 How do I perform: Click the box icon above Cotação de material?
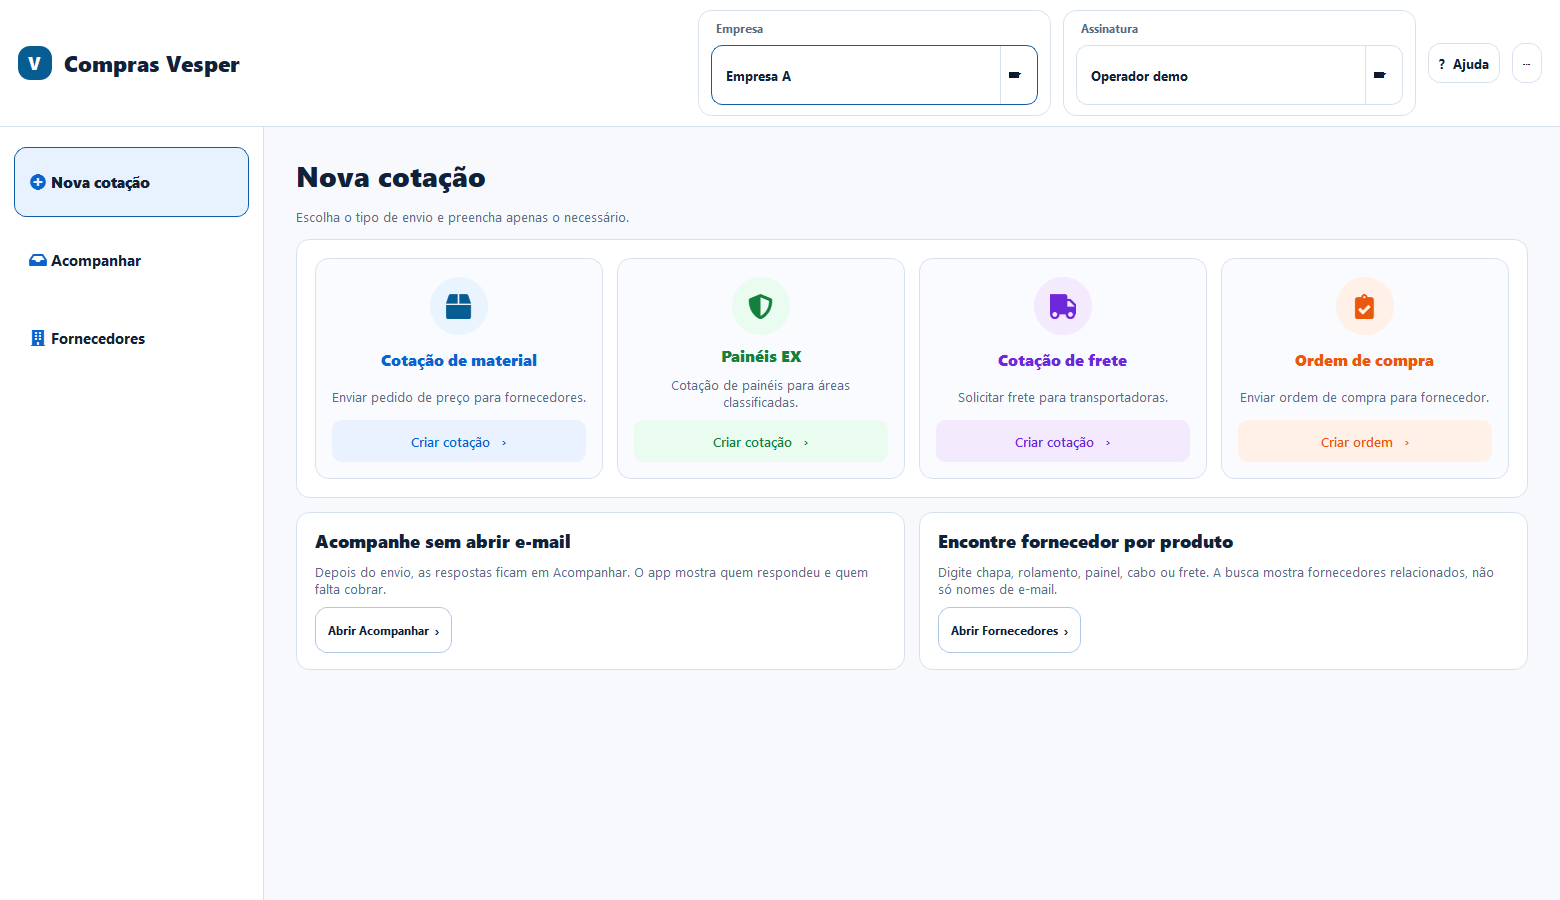[x=459, y=306]
